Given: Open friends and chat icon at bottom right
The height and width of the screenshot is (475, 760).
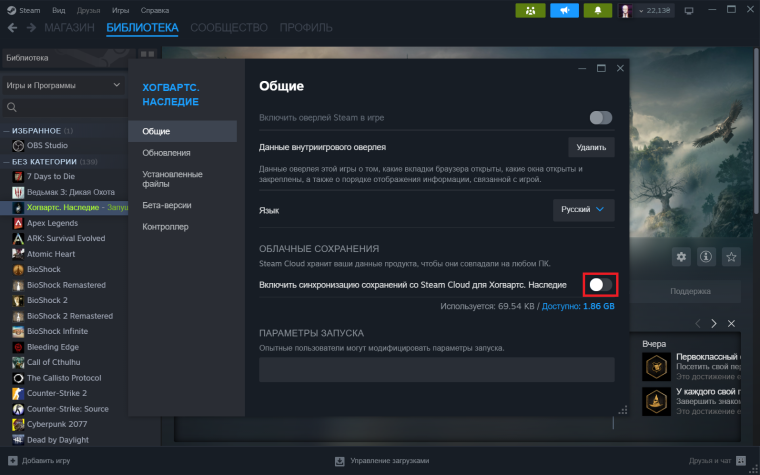Looking at the screenshot, I should [x=741, y=461].
